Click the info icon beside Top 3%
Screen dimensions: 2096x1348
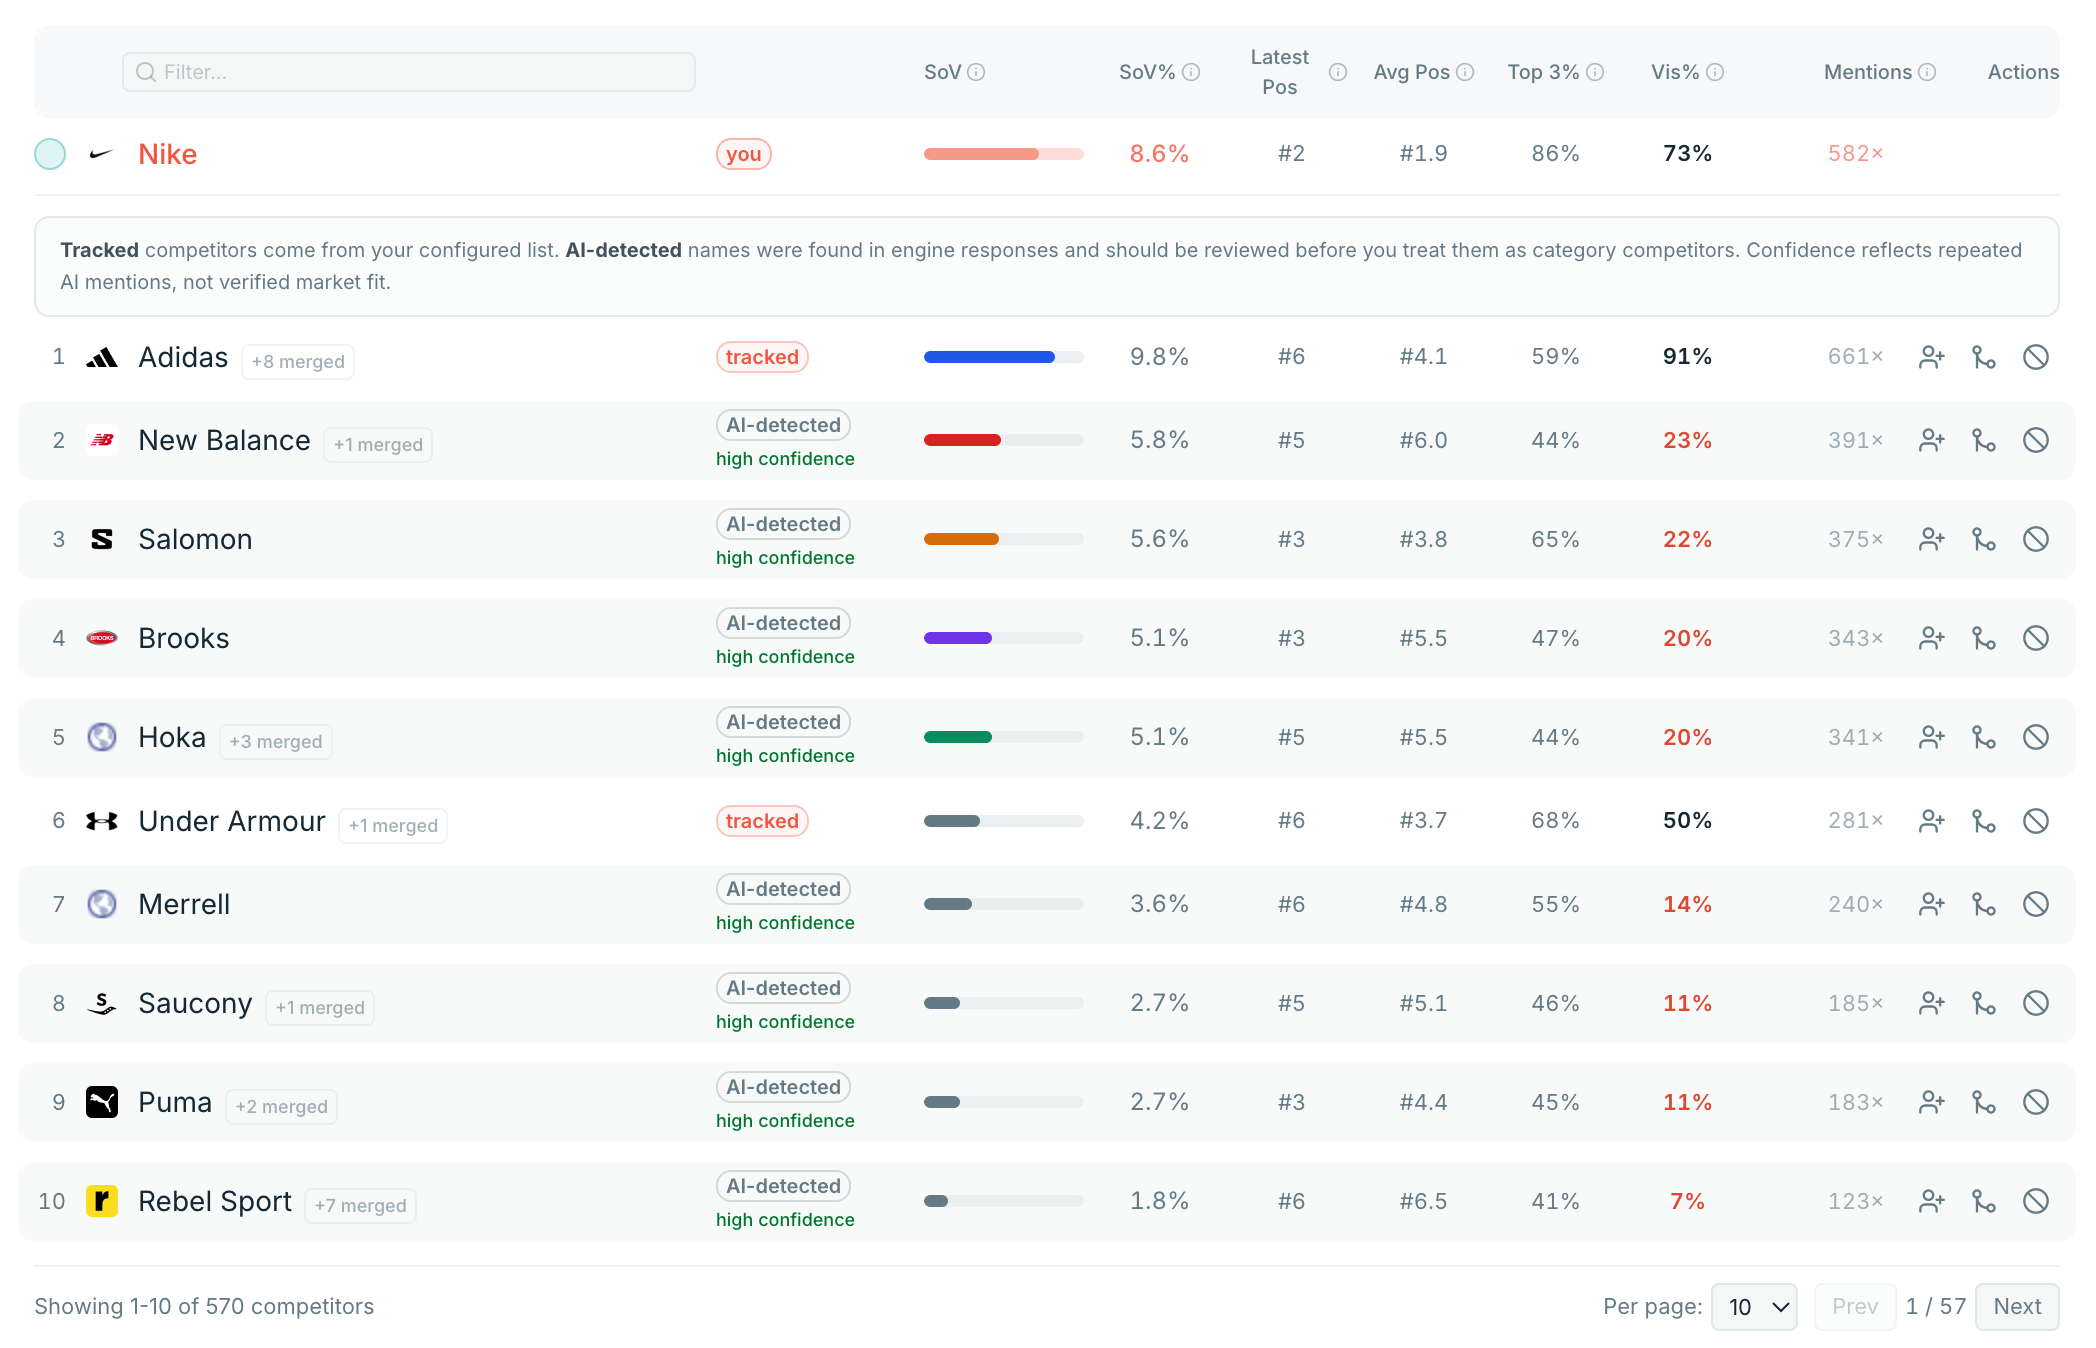(1595, 72)
